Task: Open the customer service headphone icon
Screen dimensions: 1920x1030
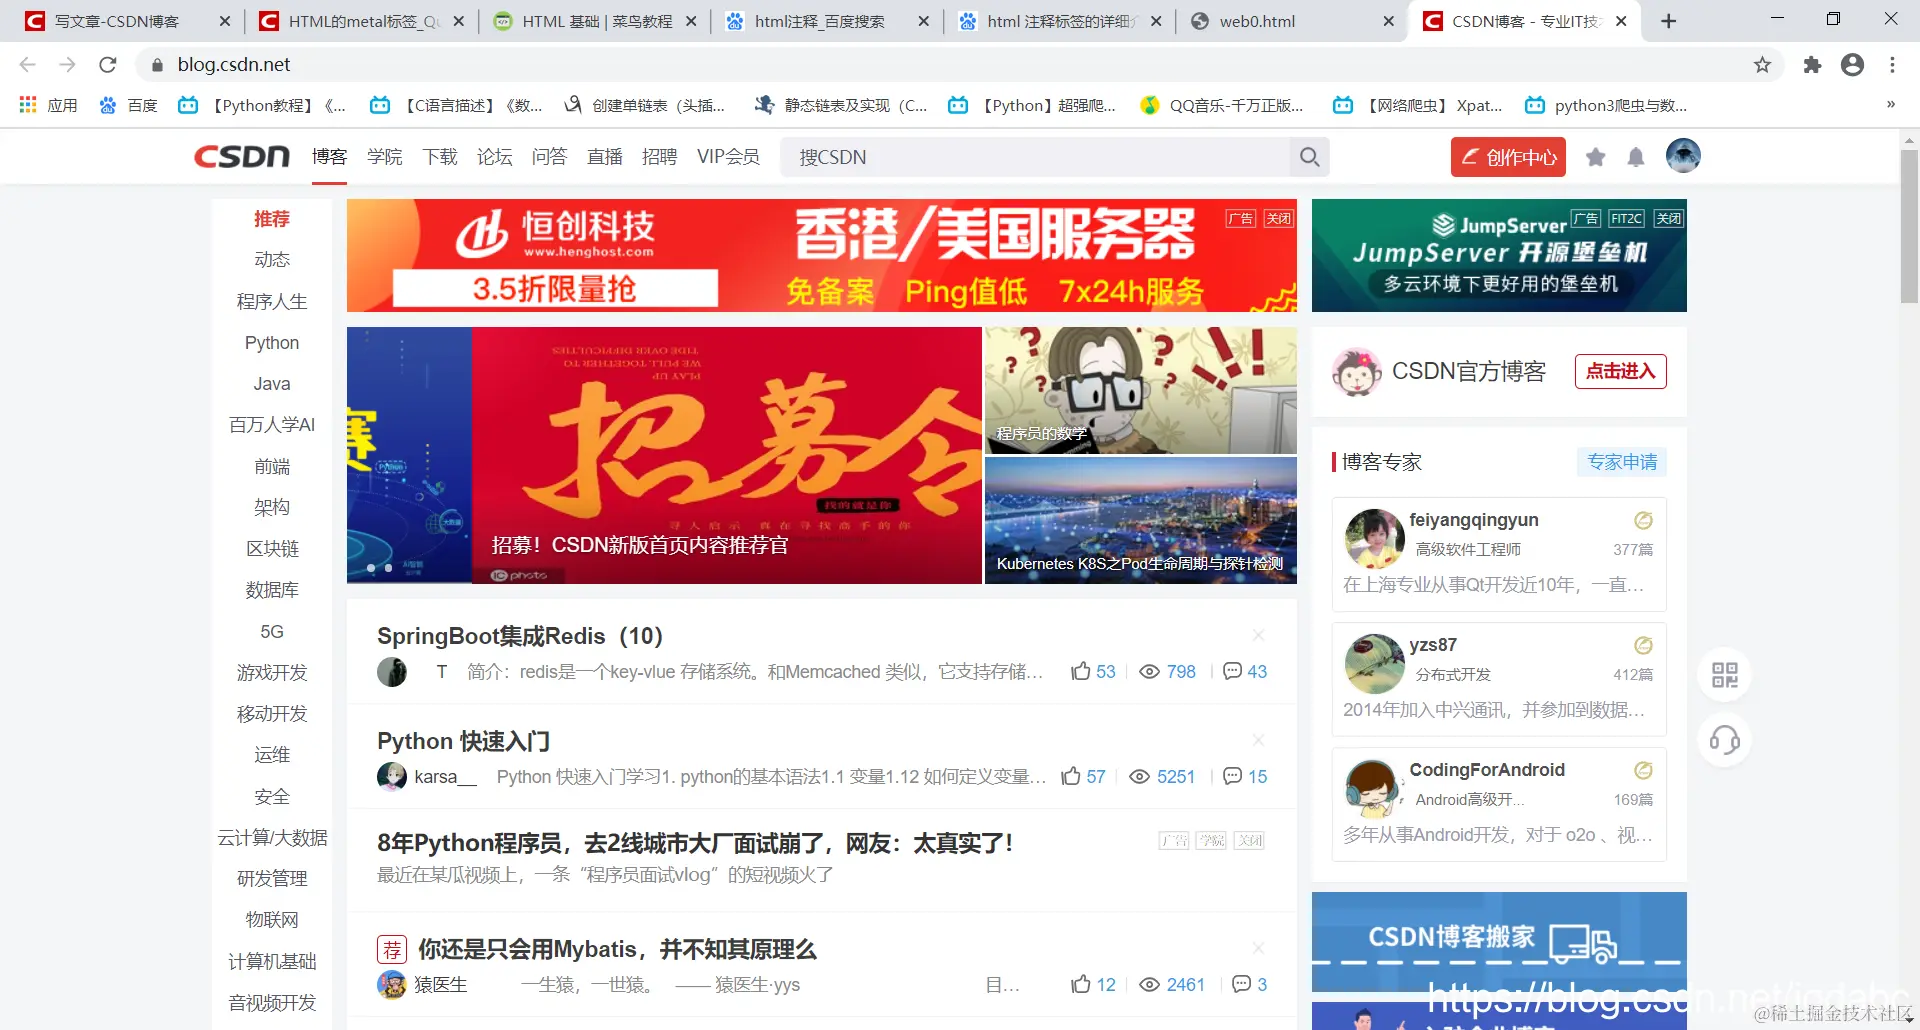Action: [1723, 741]
